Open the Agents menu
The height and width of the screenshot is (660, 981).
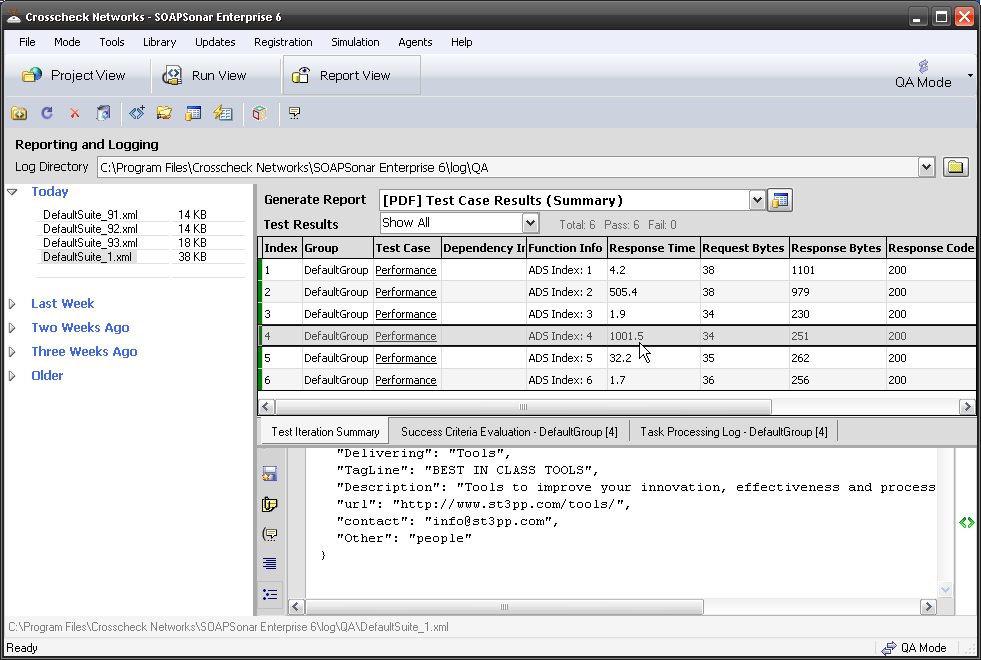[x=415, y=42]
